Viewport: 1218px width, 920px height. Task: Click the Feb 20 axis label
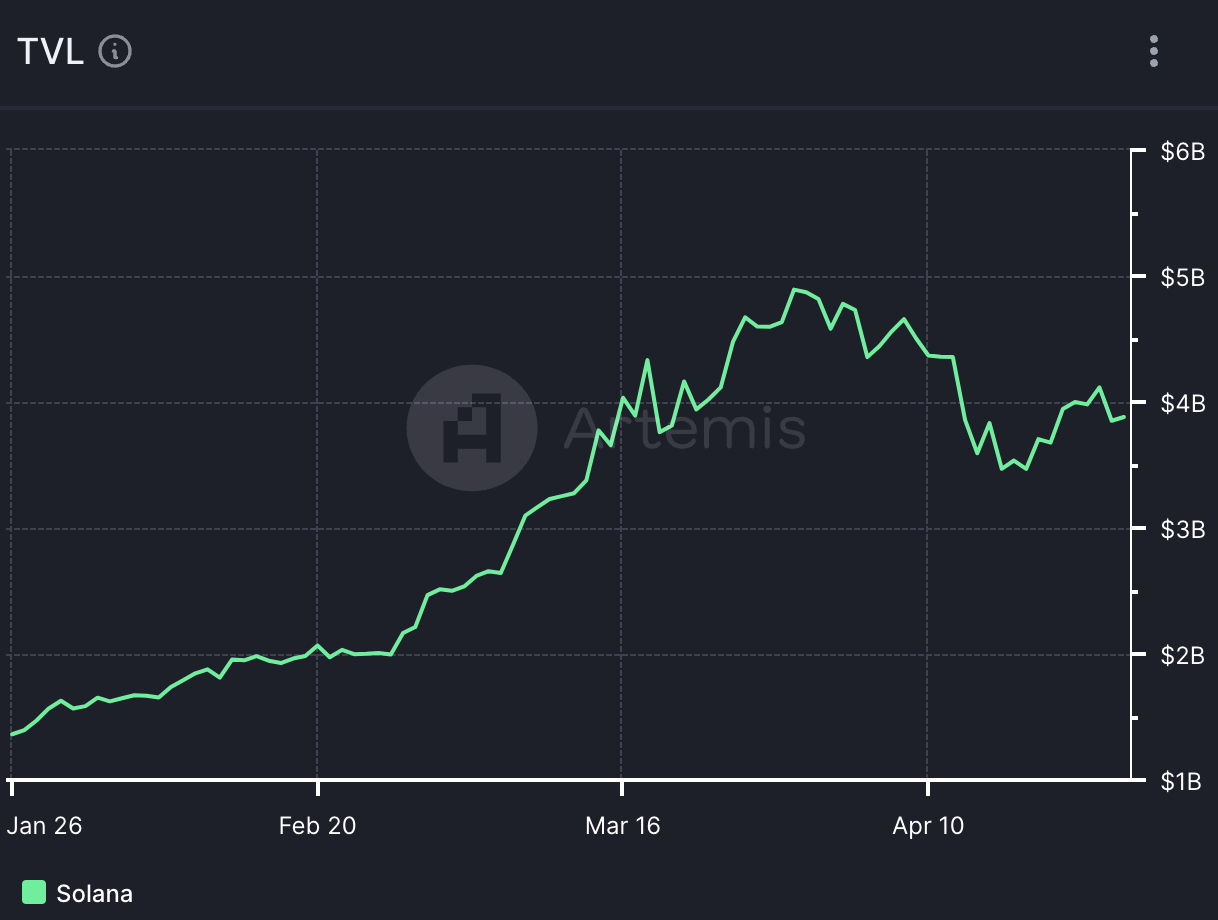[x=317, y=826]
